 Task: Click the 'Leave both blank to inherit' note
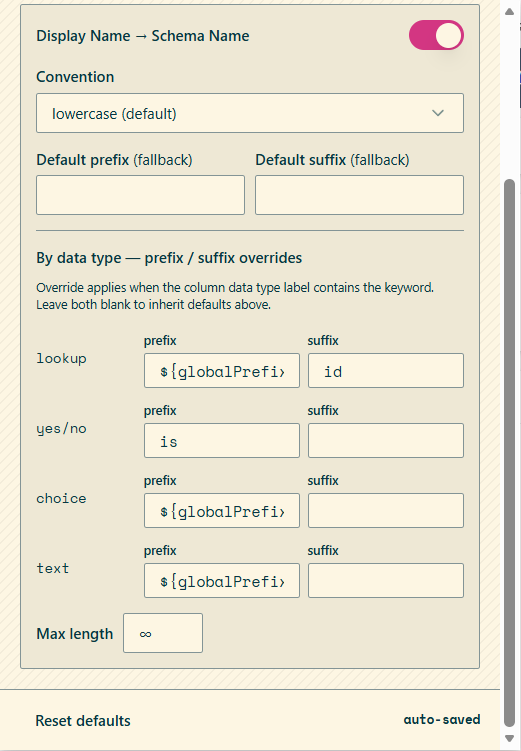(x=154, y=305)
